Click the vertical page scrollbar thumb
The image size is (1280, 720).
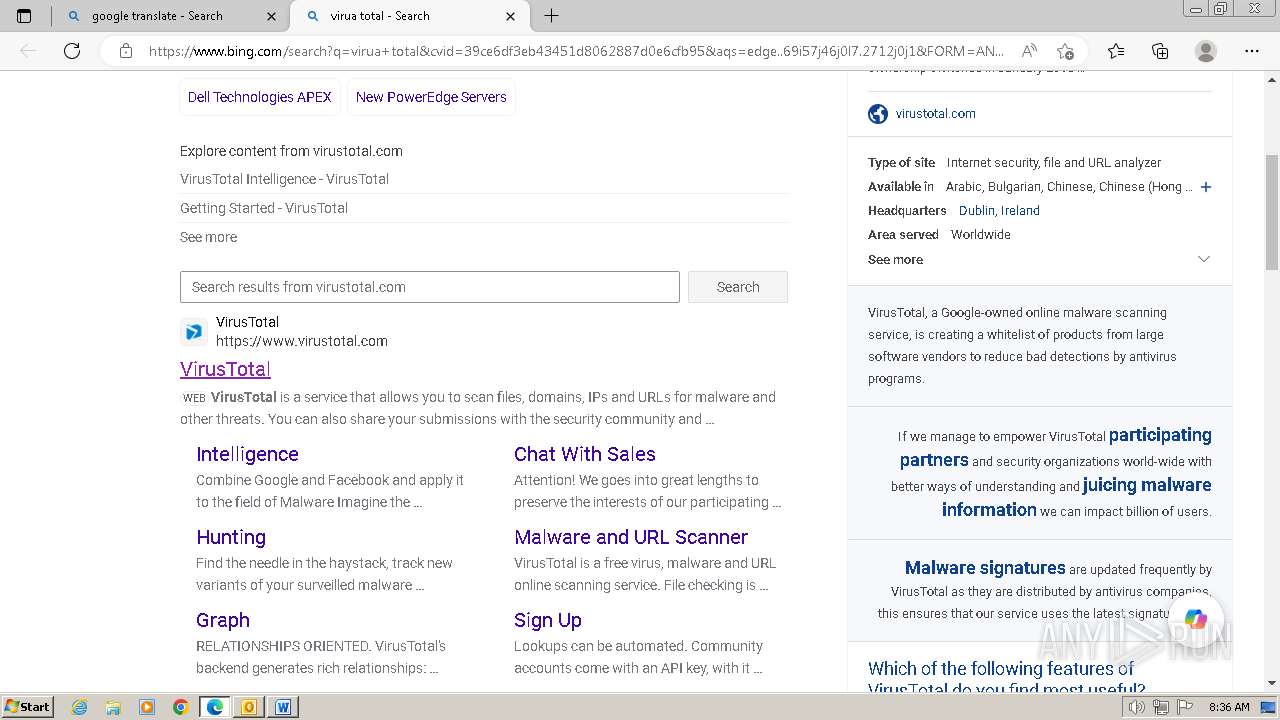click(x=1271, y=212)
